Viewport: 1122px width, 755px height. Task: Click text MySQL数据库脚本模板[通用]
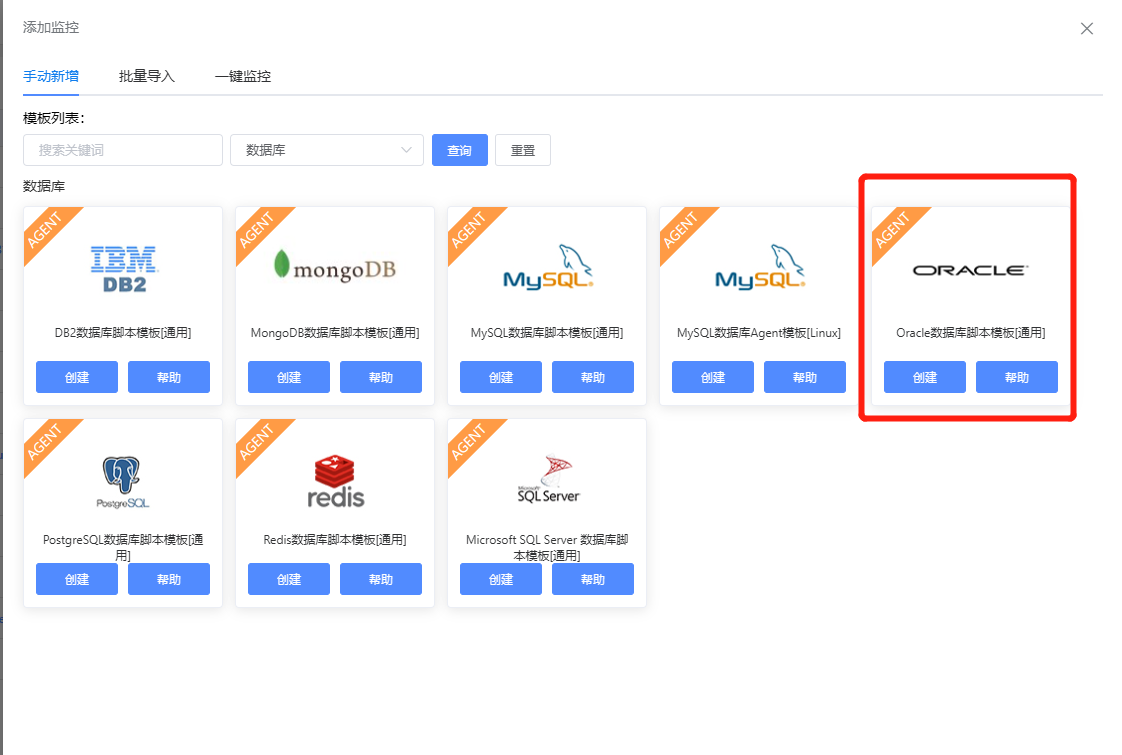coord(547,333)
